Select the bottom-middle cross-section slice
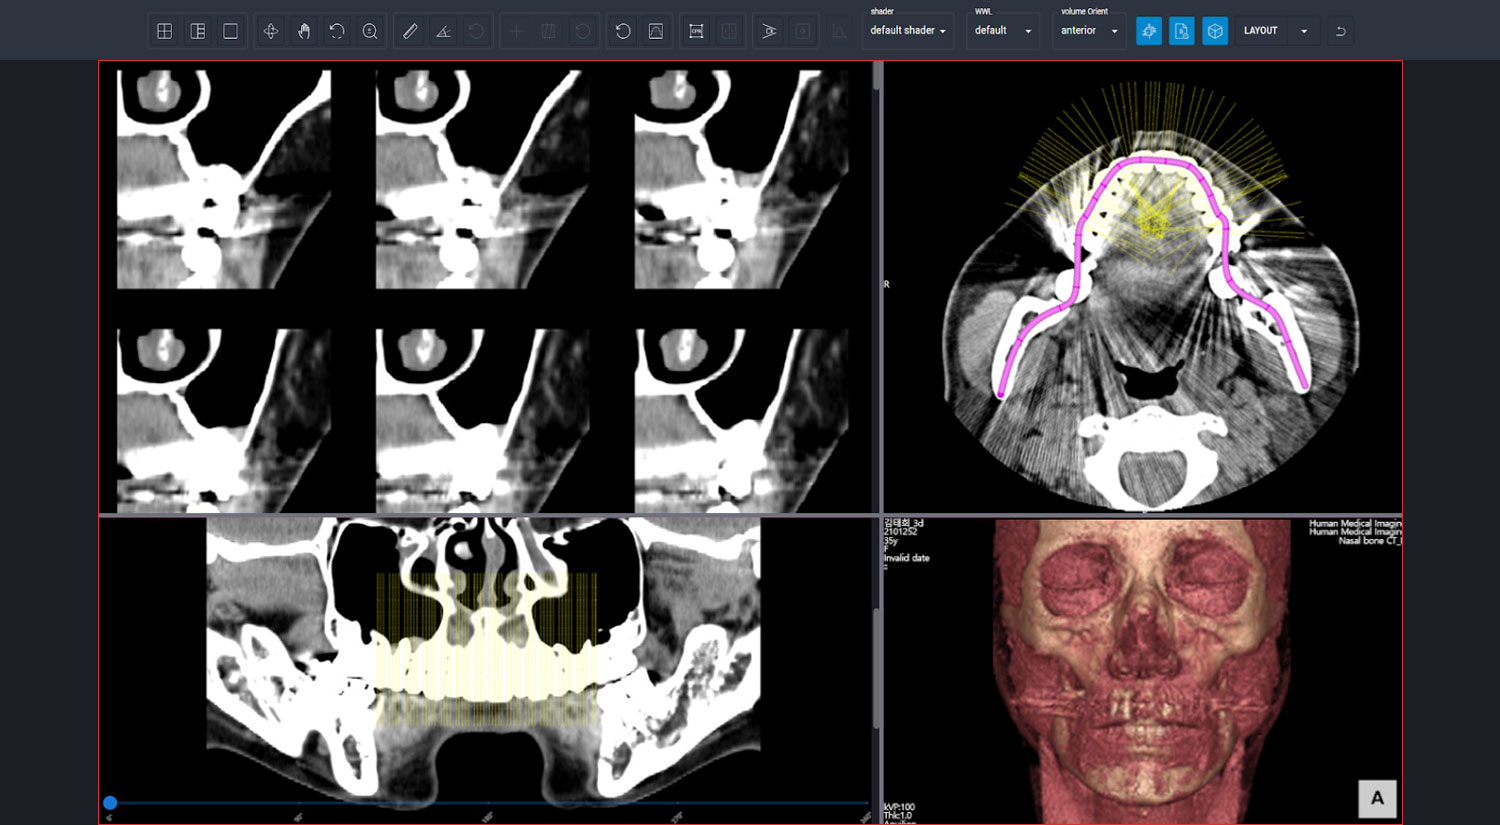Screen dimensions: 1500x825 pyautogui.click(x=482, y=420)
